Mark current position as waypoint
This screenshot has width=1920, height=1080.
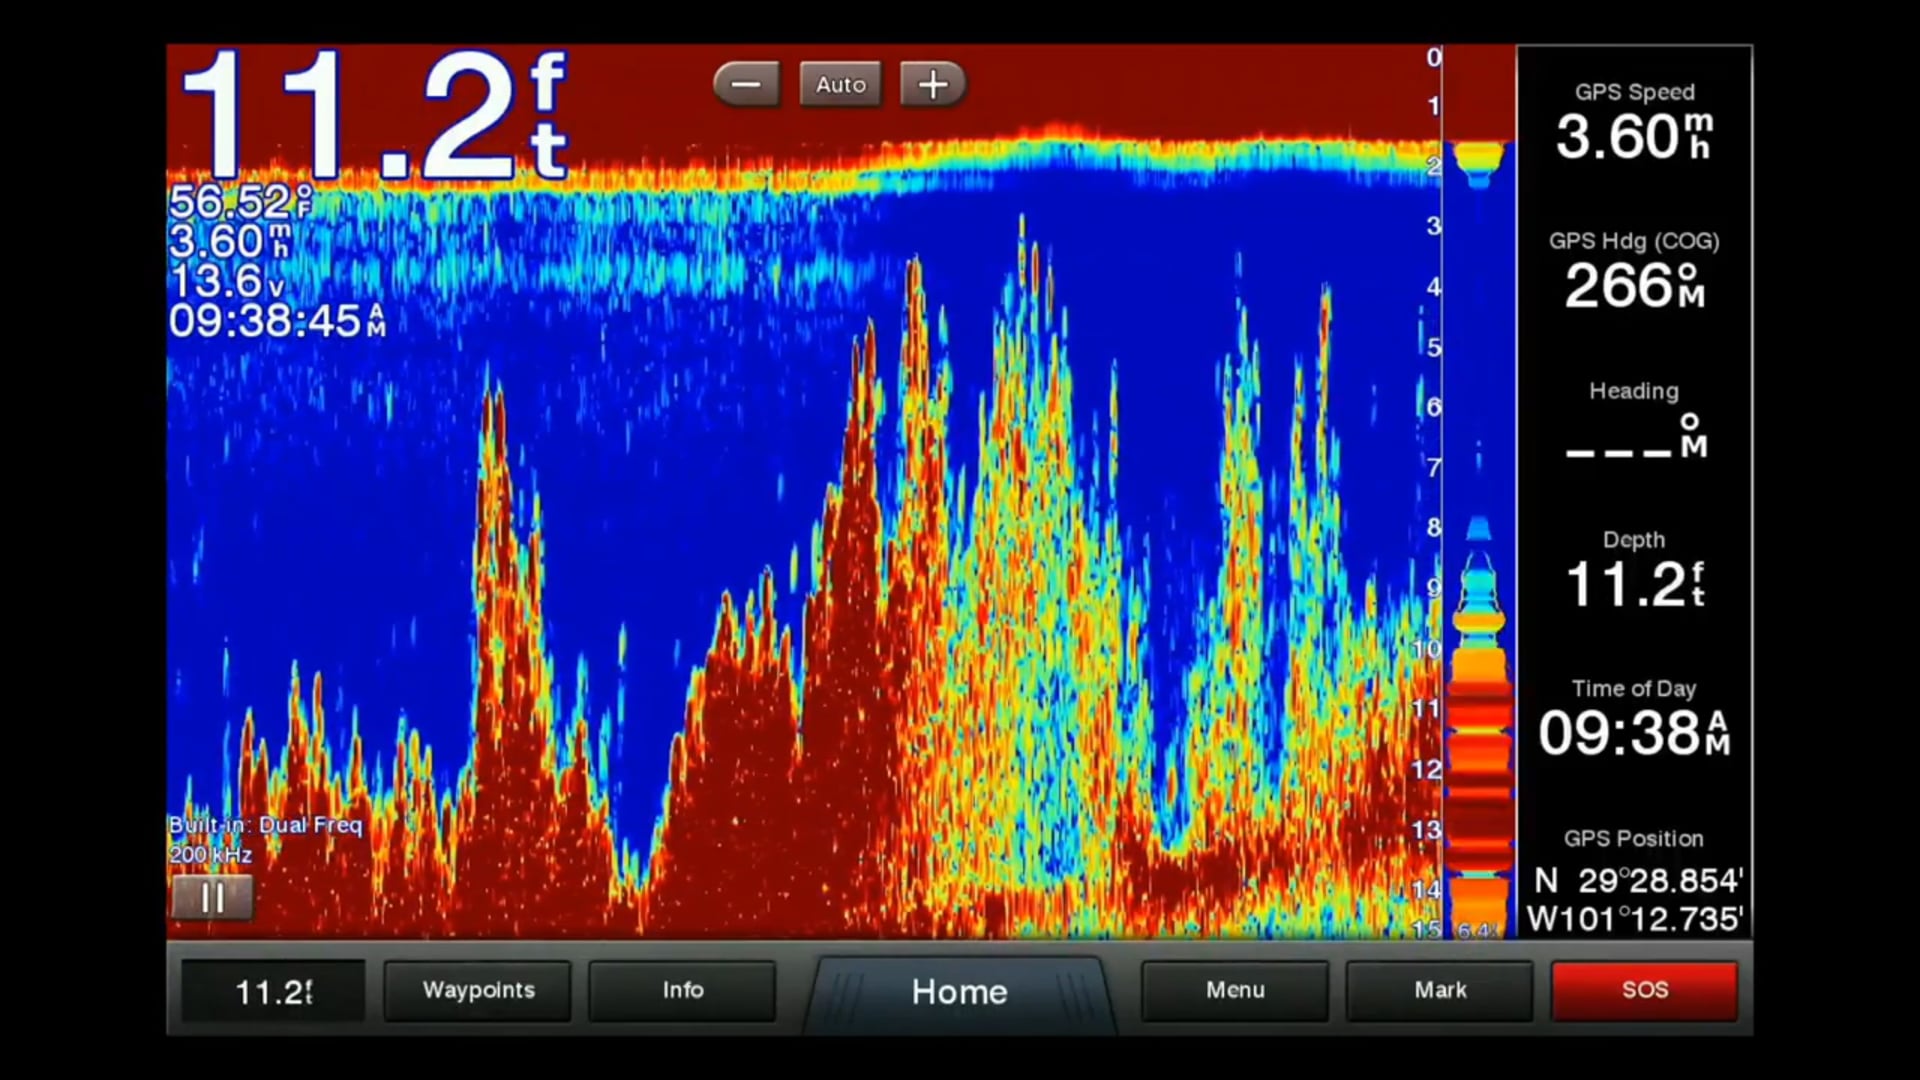click(1439, 990)
